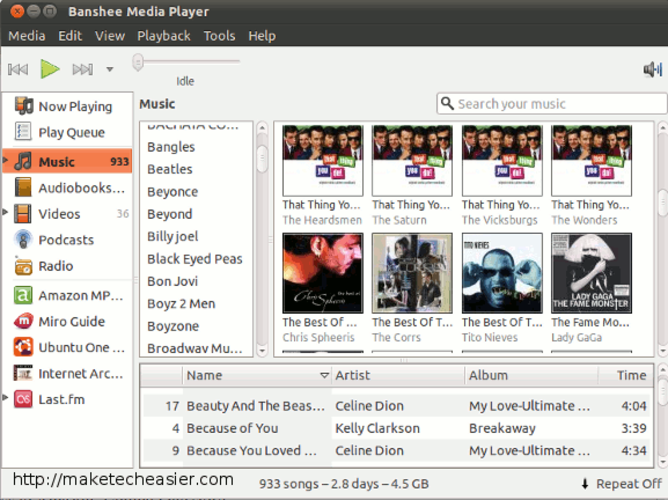Select Black Eyed Peas artist
This screenshot has width=668, height=500.
195,259
